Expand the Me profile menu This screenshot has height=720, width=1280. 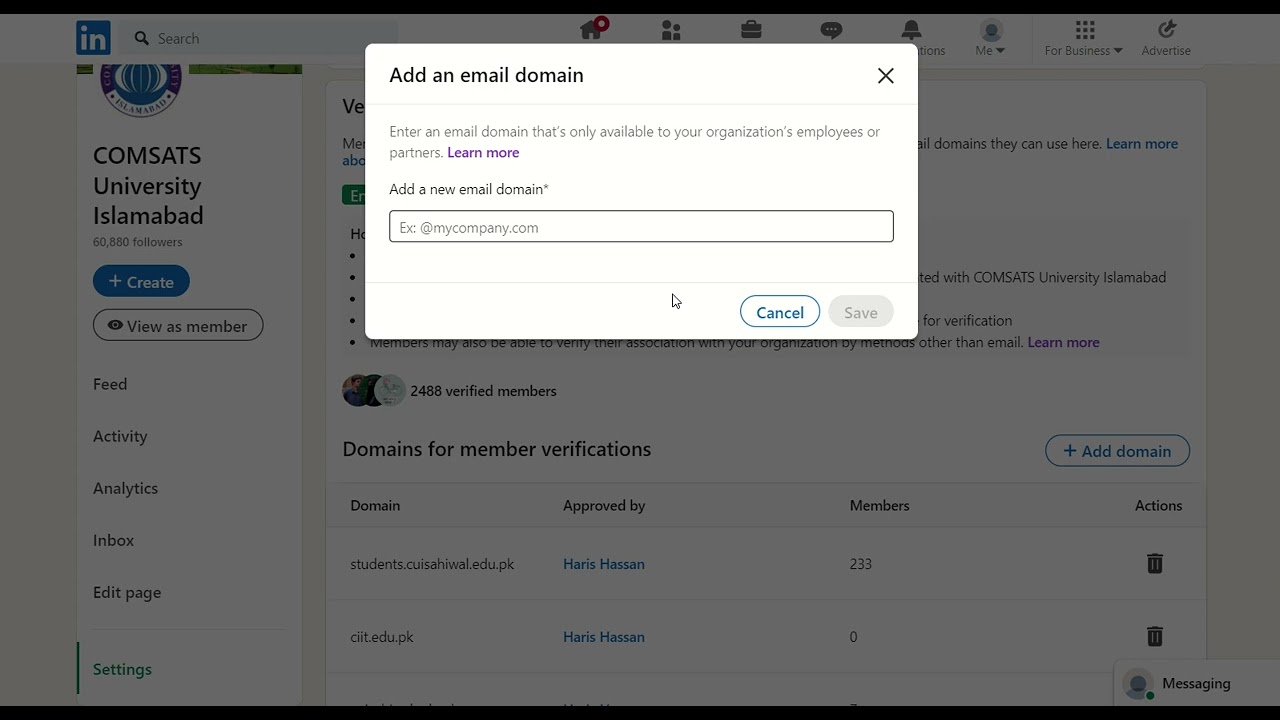pos(990,38)
